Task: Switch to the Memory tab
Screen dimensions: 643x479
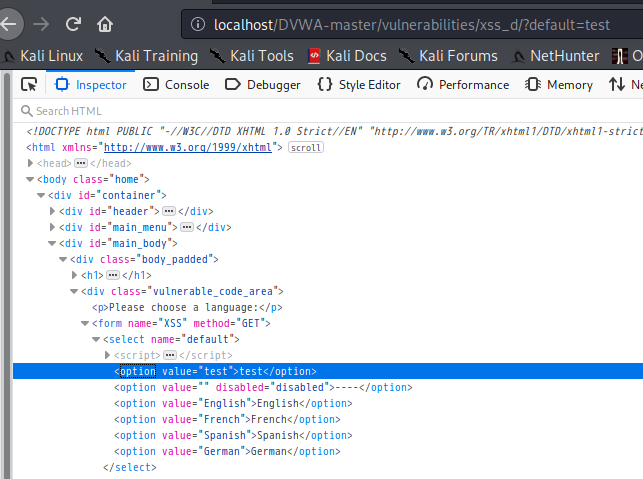Action: (x=559, y=84)
